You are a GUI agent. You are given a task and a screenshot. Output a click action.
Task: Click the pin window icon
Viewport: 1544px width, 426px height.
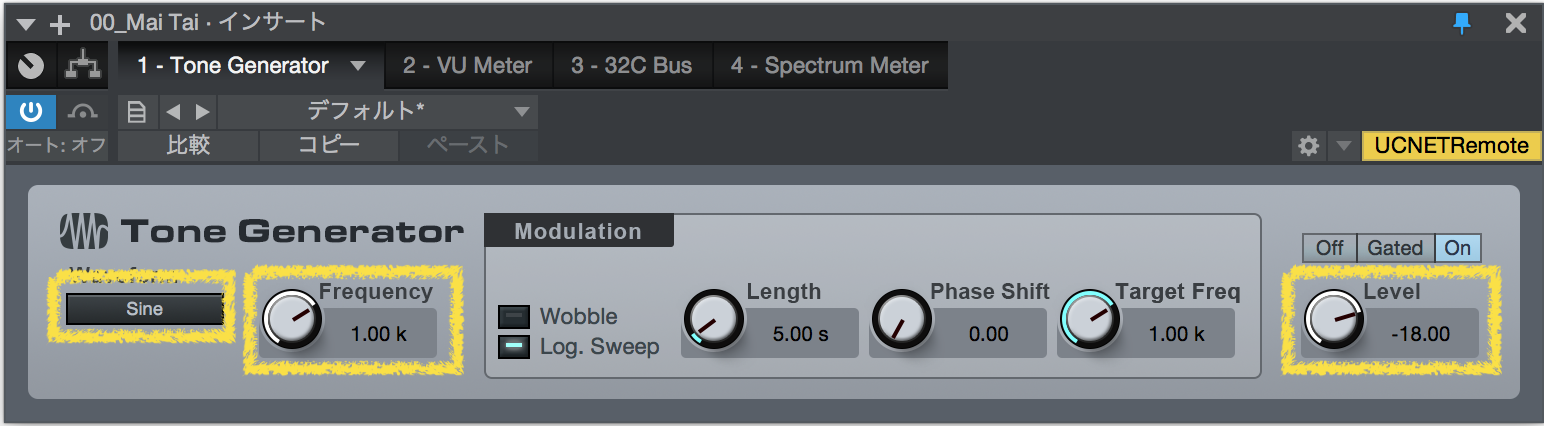pos(1462,22)
